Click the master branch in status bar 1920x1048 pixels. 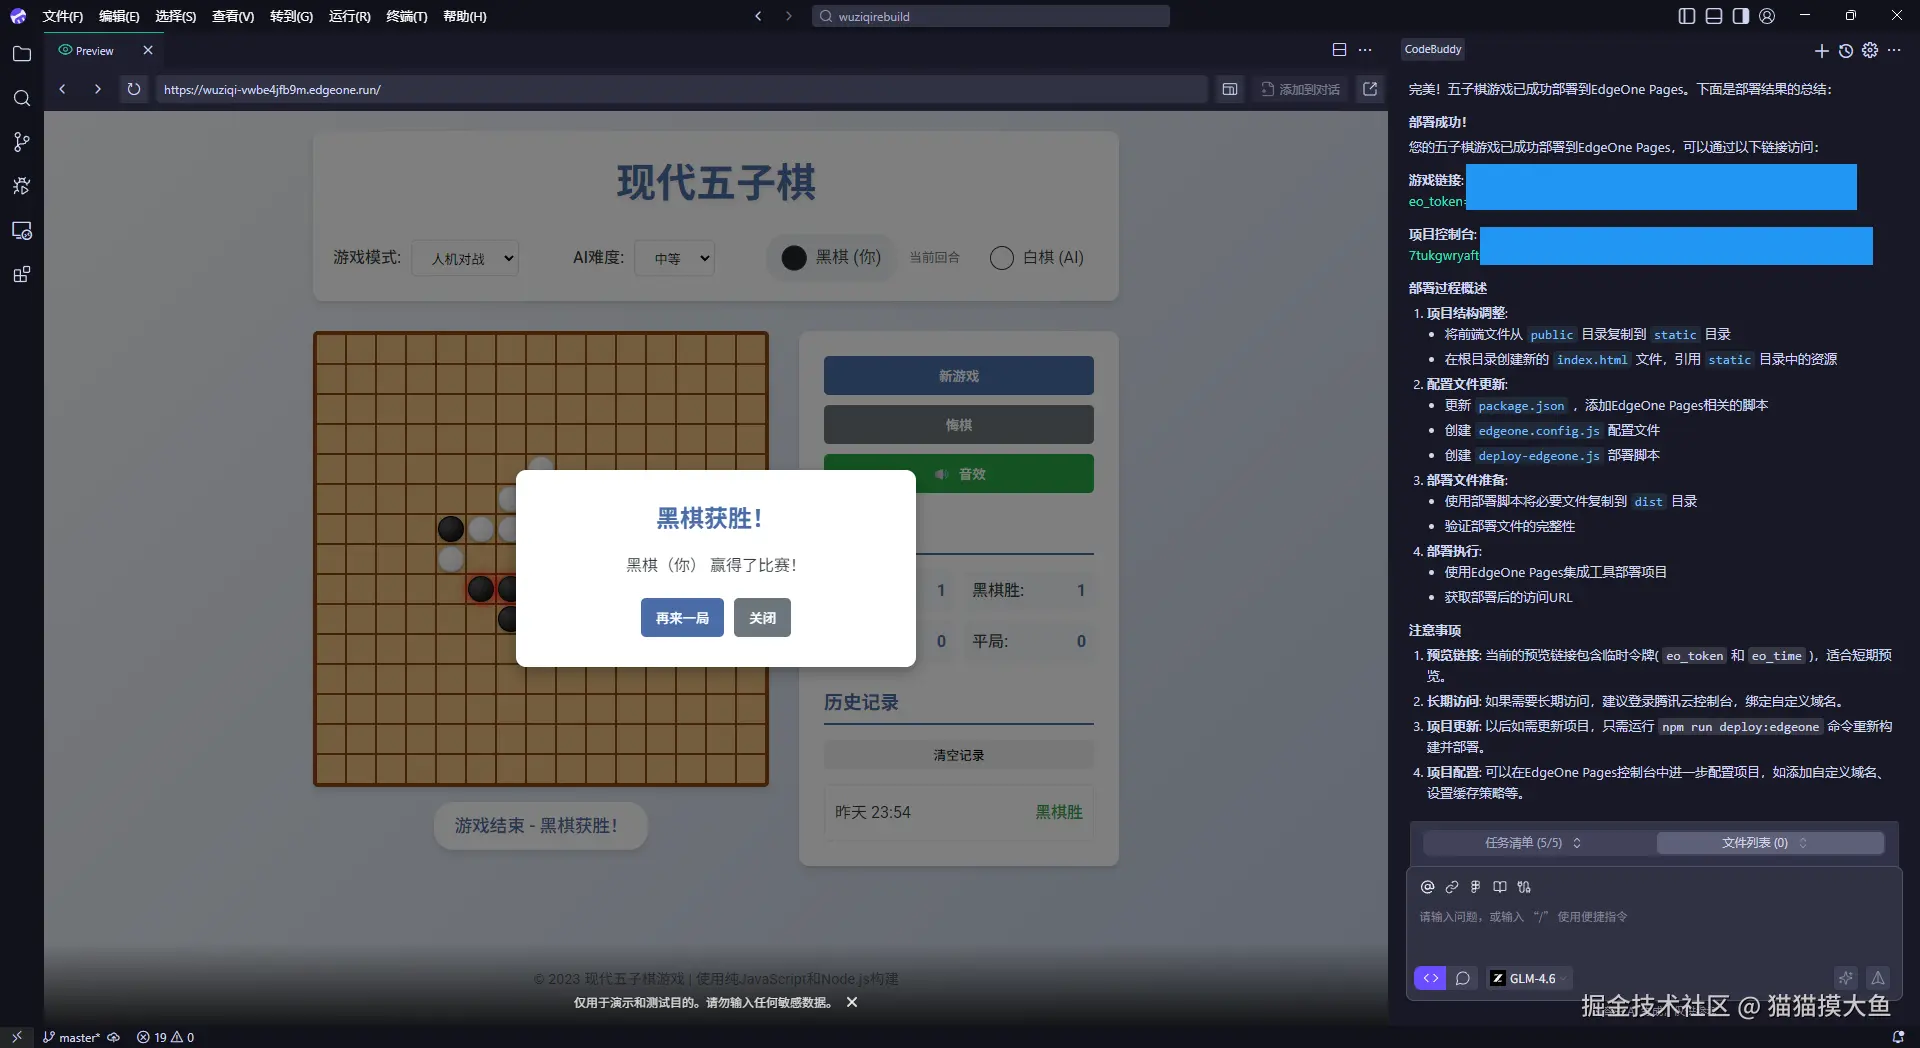pyautogui.click(x=72, y=1037)
